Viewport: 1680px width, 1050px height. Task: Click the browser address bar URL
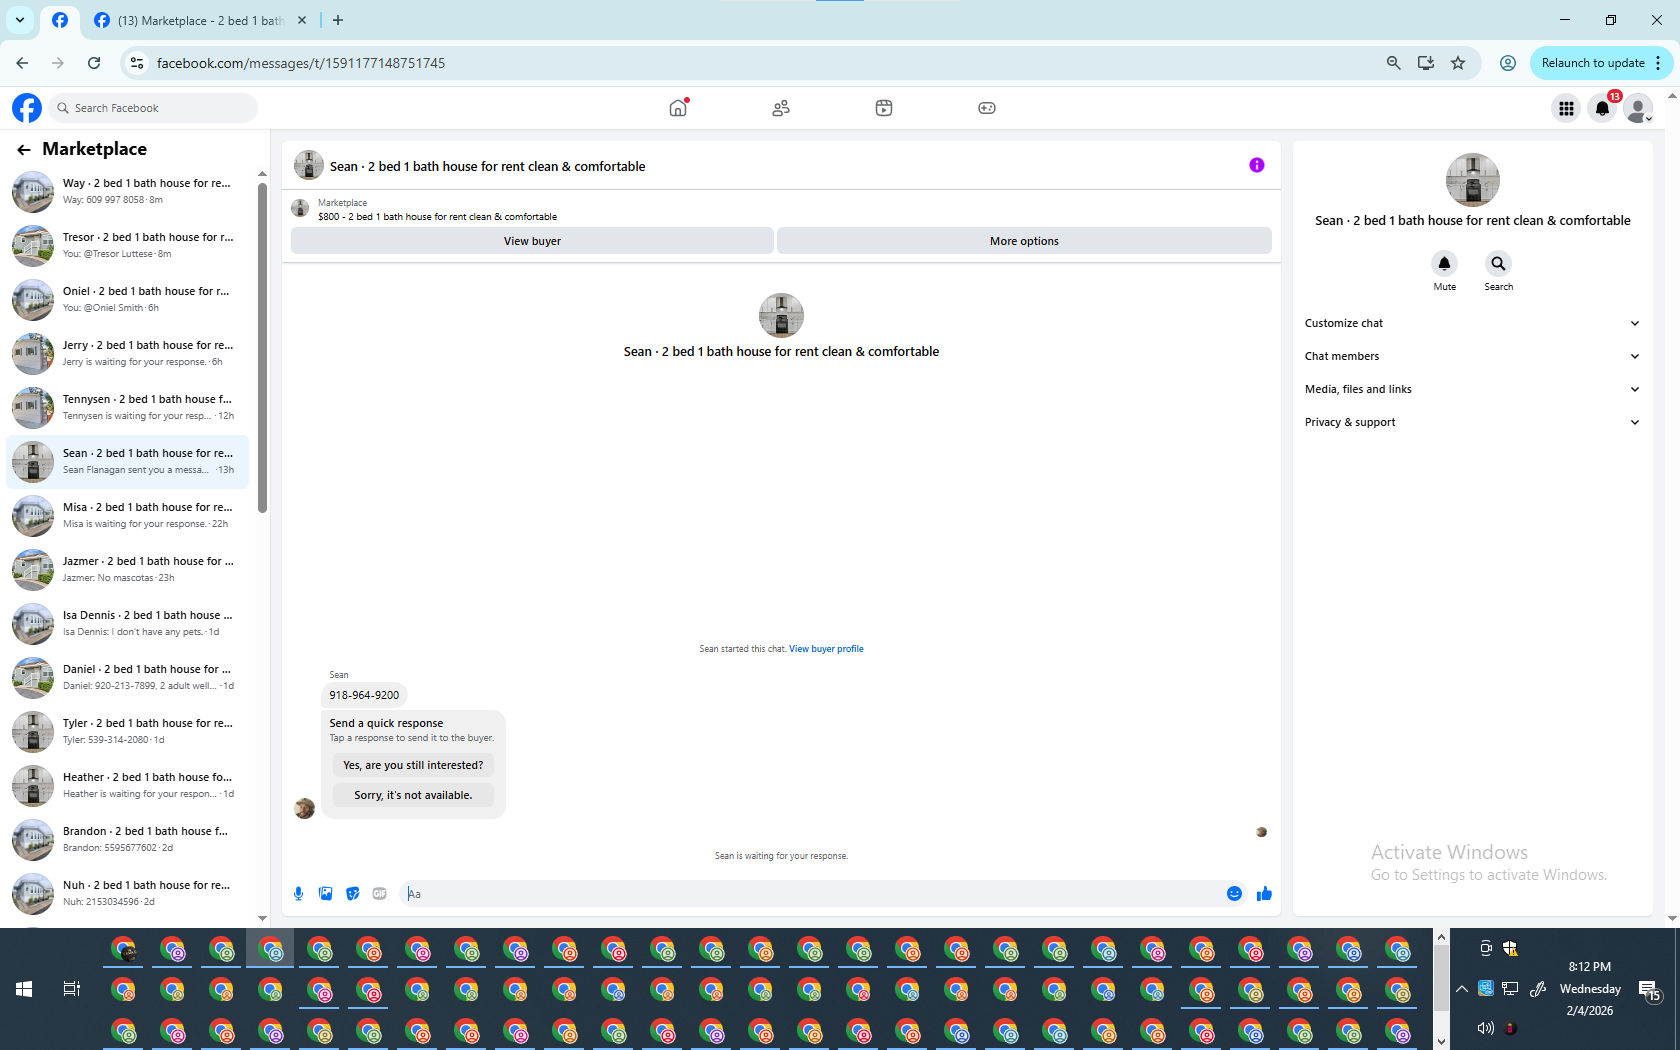[301, 63]
